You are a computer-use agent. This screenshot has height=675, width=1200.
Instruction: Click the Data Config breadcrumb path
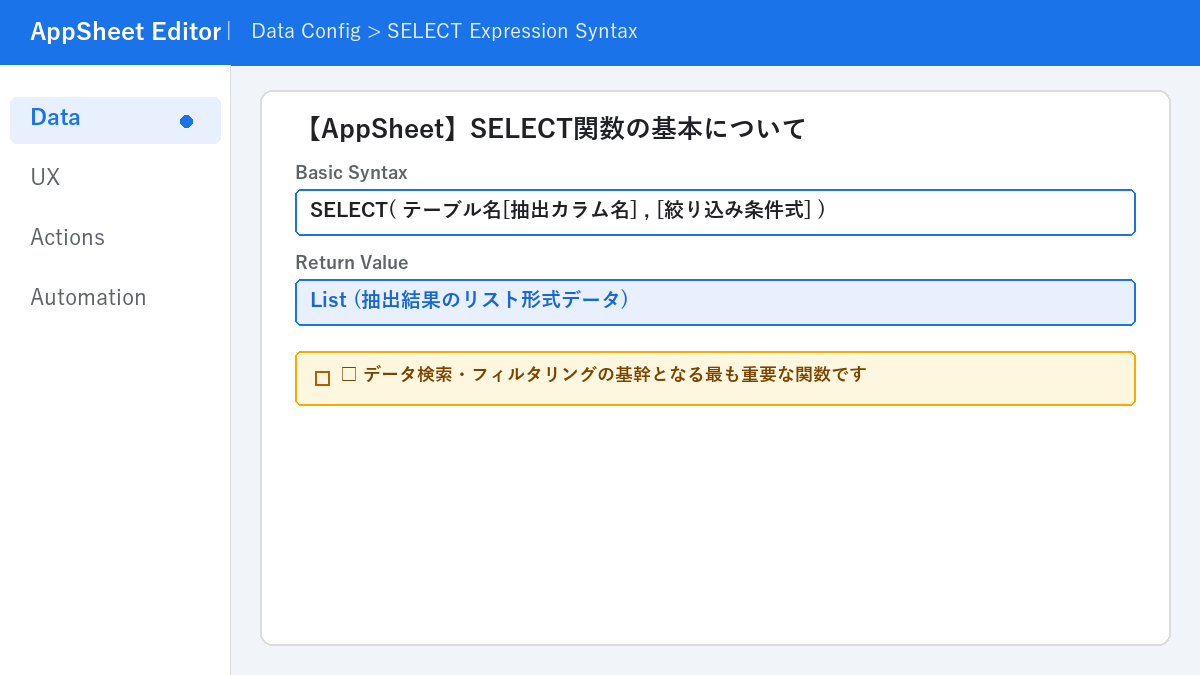(x=444, y=31)
